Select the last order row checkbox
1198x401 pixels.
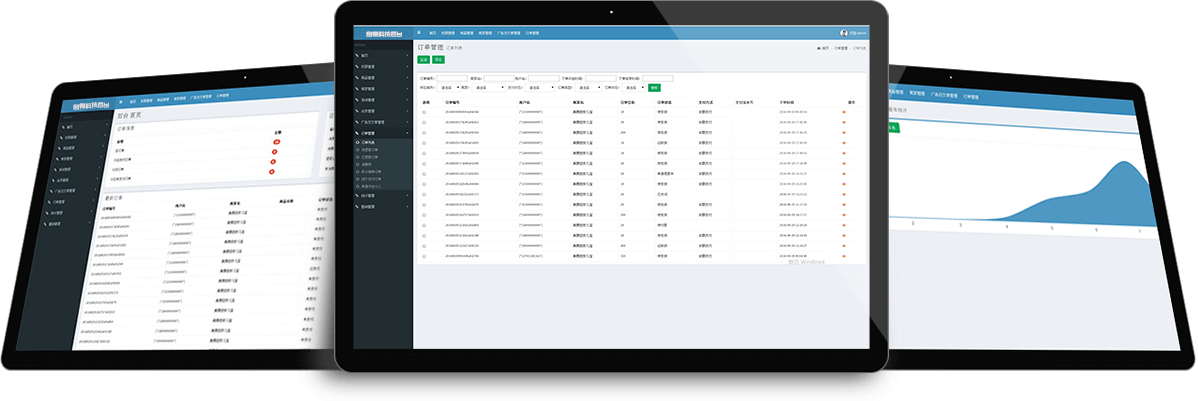424,256
